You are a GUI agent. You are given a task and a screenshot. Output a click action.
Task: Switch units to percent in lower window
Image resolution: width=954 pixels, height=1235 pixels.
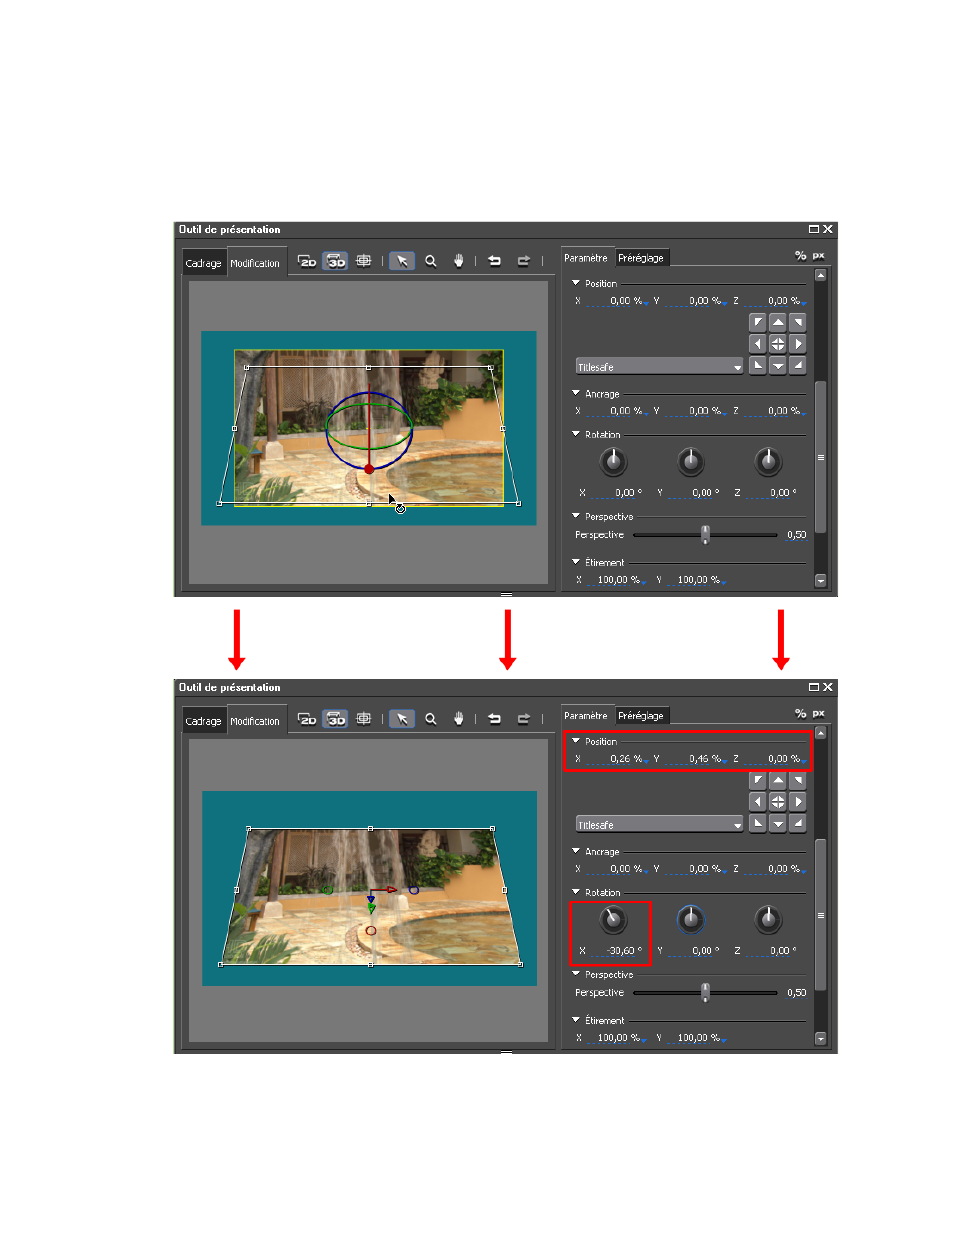pos(800,714)
